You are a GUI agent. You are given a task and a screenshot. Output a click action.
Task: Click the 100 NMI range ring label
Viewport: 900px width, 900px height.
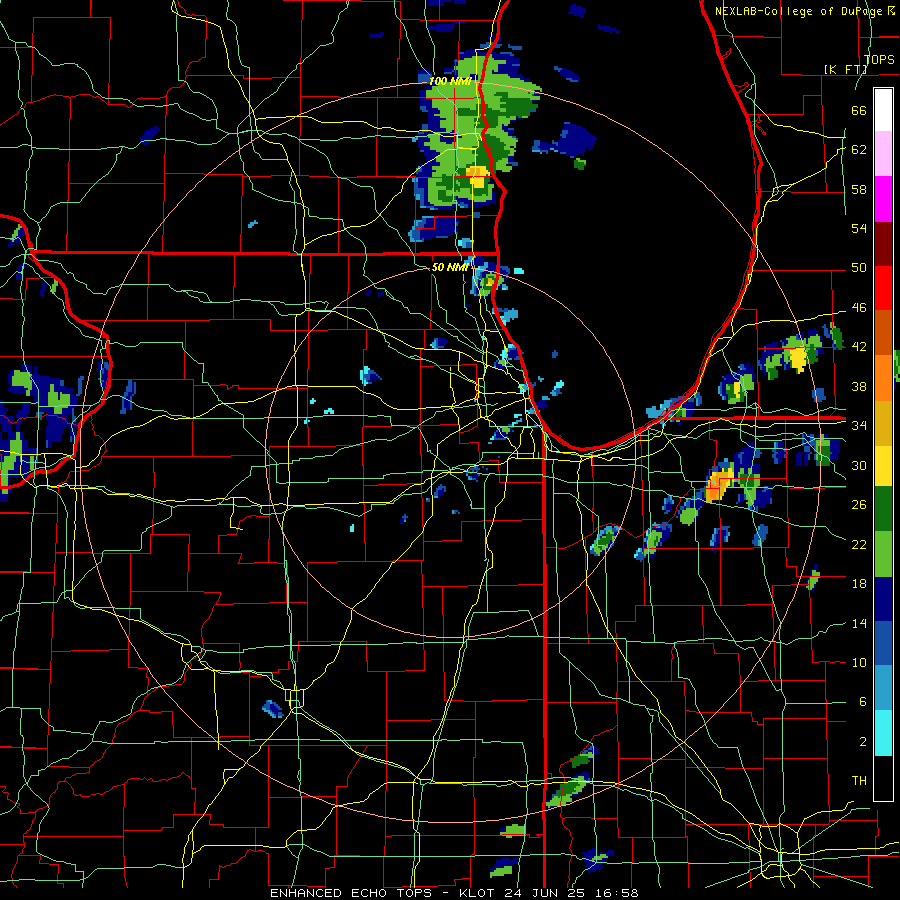[450, 81]
